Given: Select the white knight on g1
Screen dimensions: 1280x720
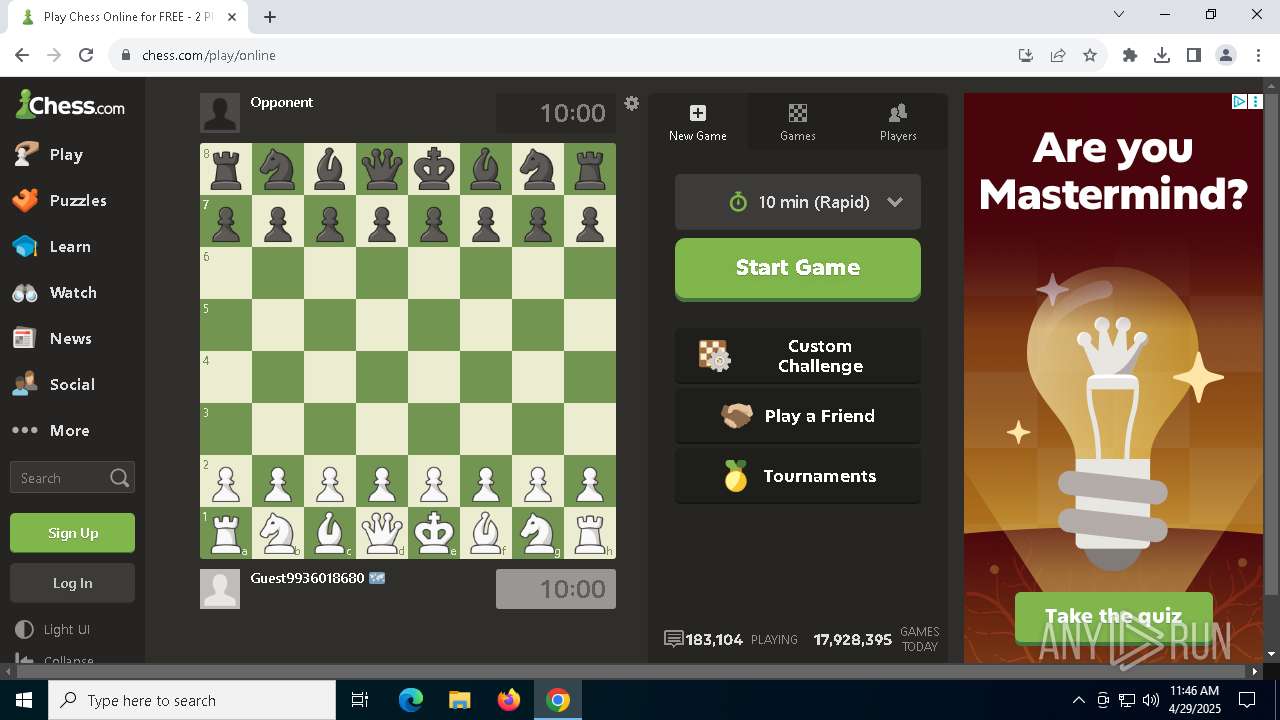Looking at the screenshot, I should click(538, 533).
